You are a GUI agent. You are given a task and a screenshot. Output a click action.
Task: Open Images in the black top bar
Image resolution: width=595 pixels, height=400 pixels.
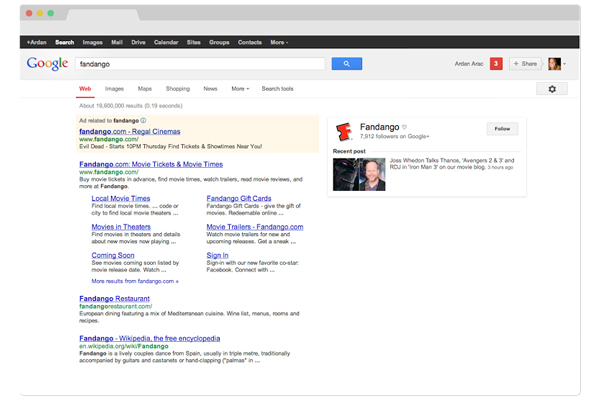tap(93, 43)
